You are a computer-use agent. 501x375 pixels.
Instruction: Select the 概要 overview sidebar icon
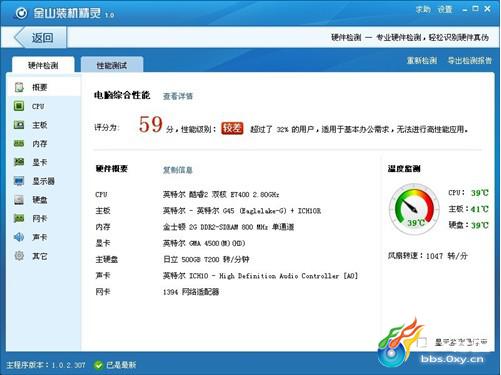click(19, 87)
